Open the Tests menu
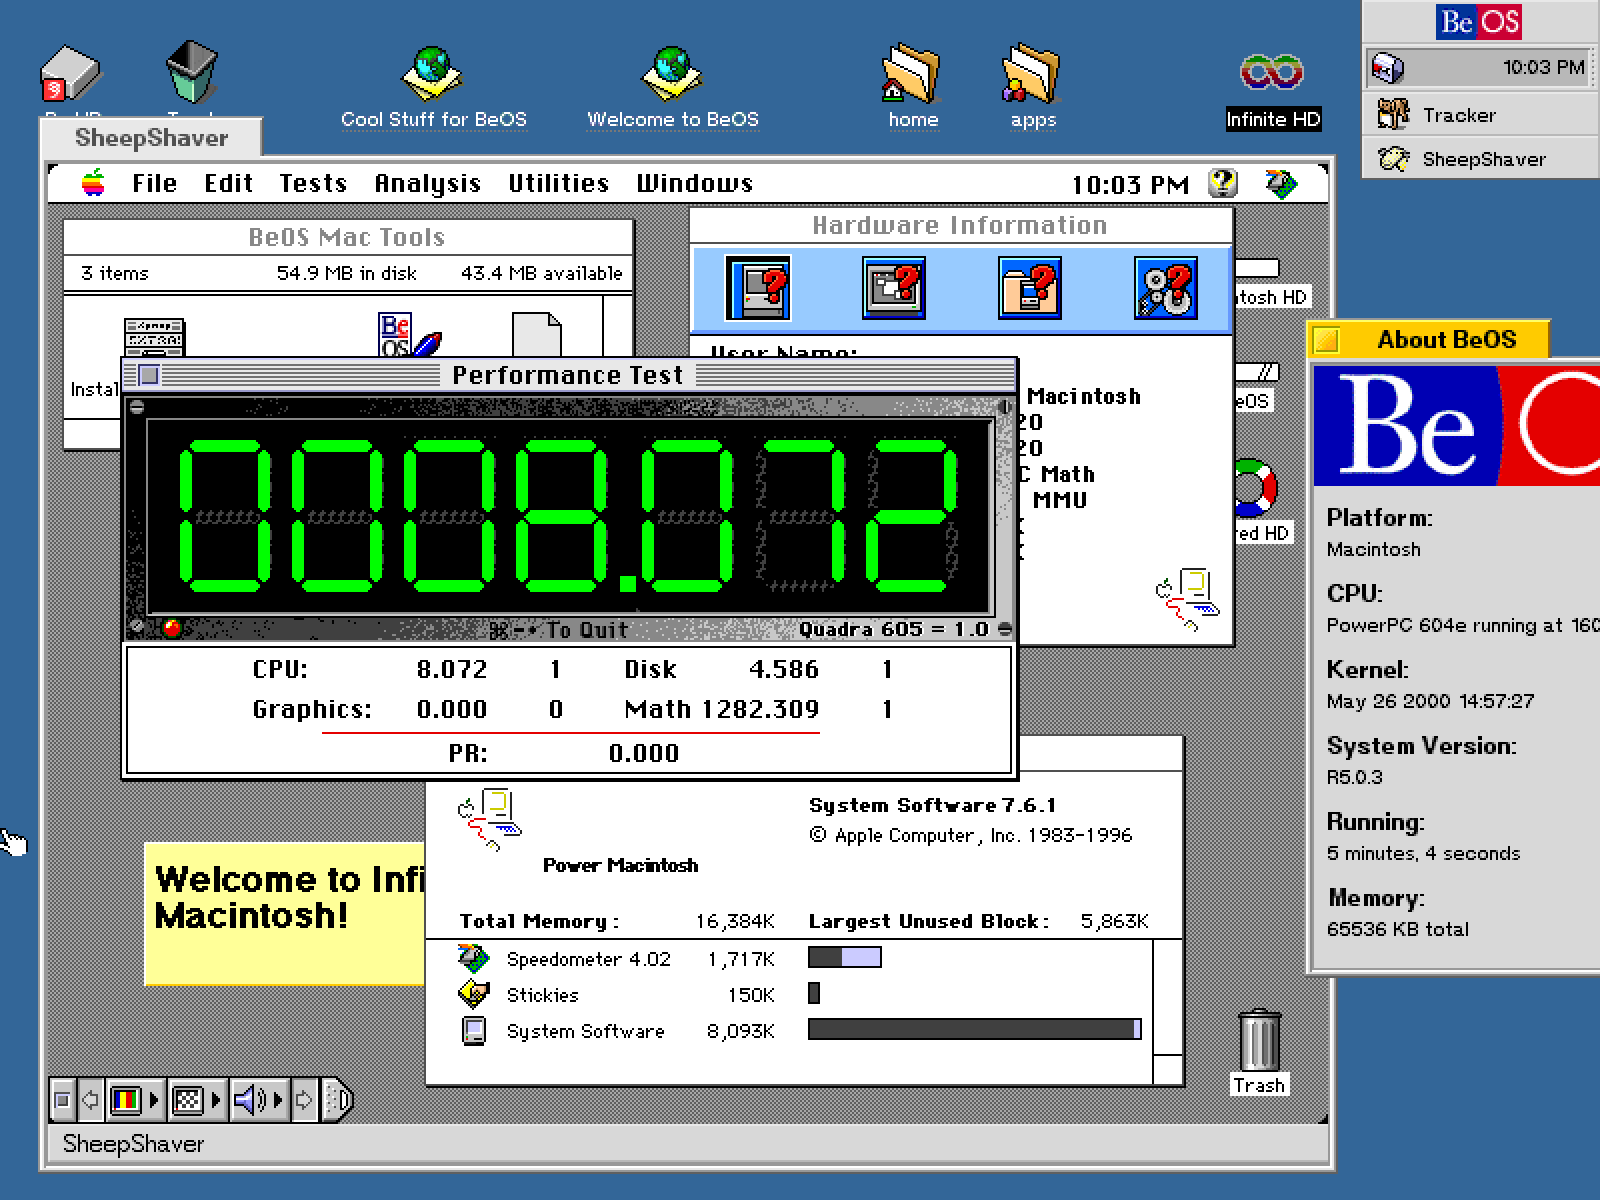1600x1200 pixels. coord(313,183)
